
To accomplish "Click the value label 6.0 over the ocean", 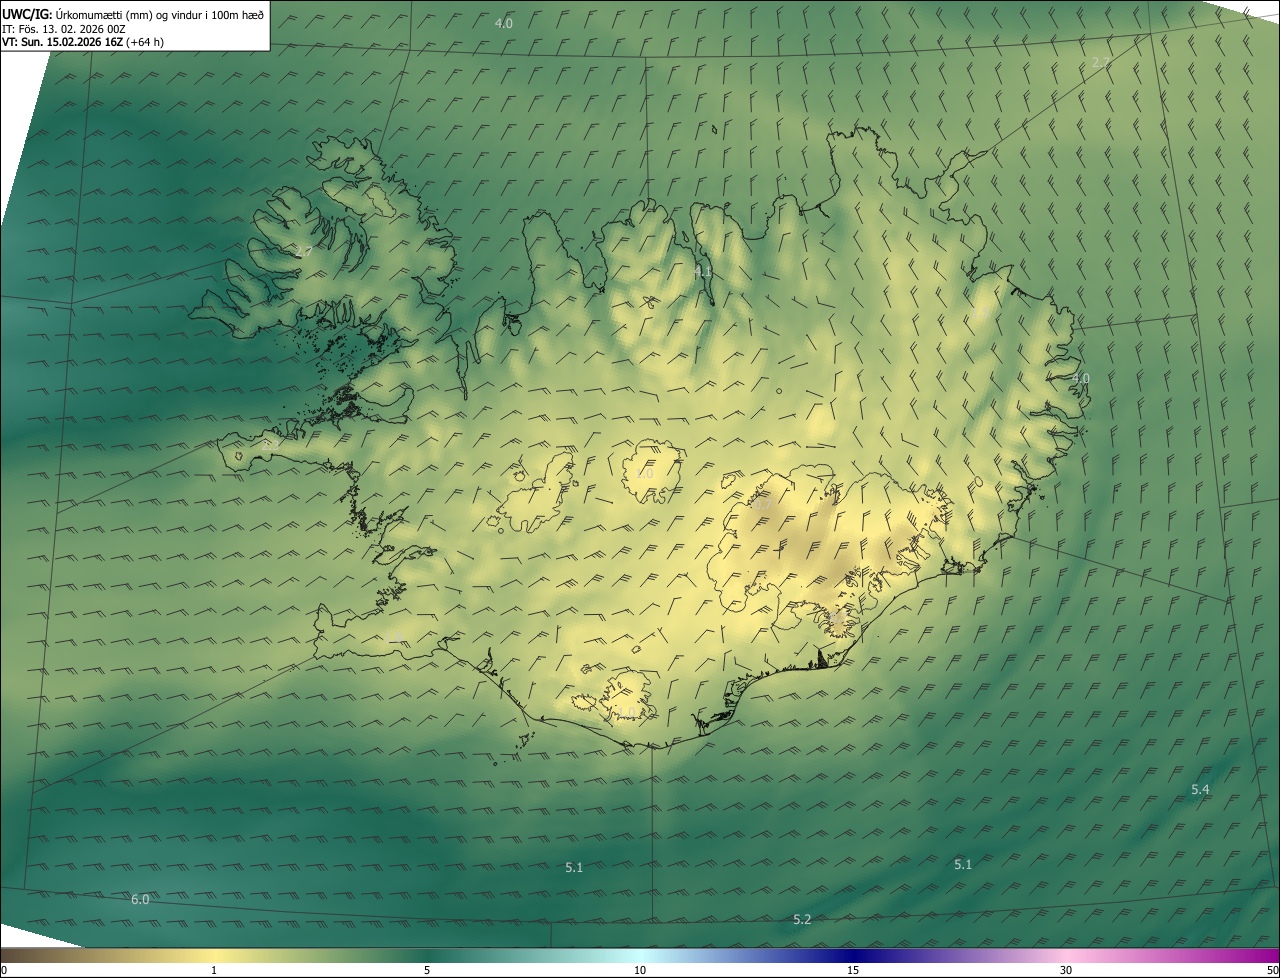I will (140, 899).
